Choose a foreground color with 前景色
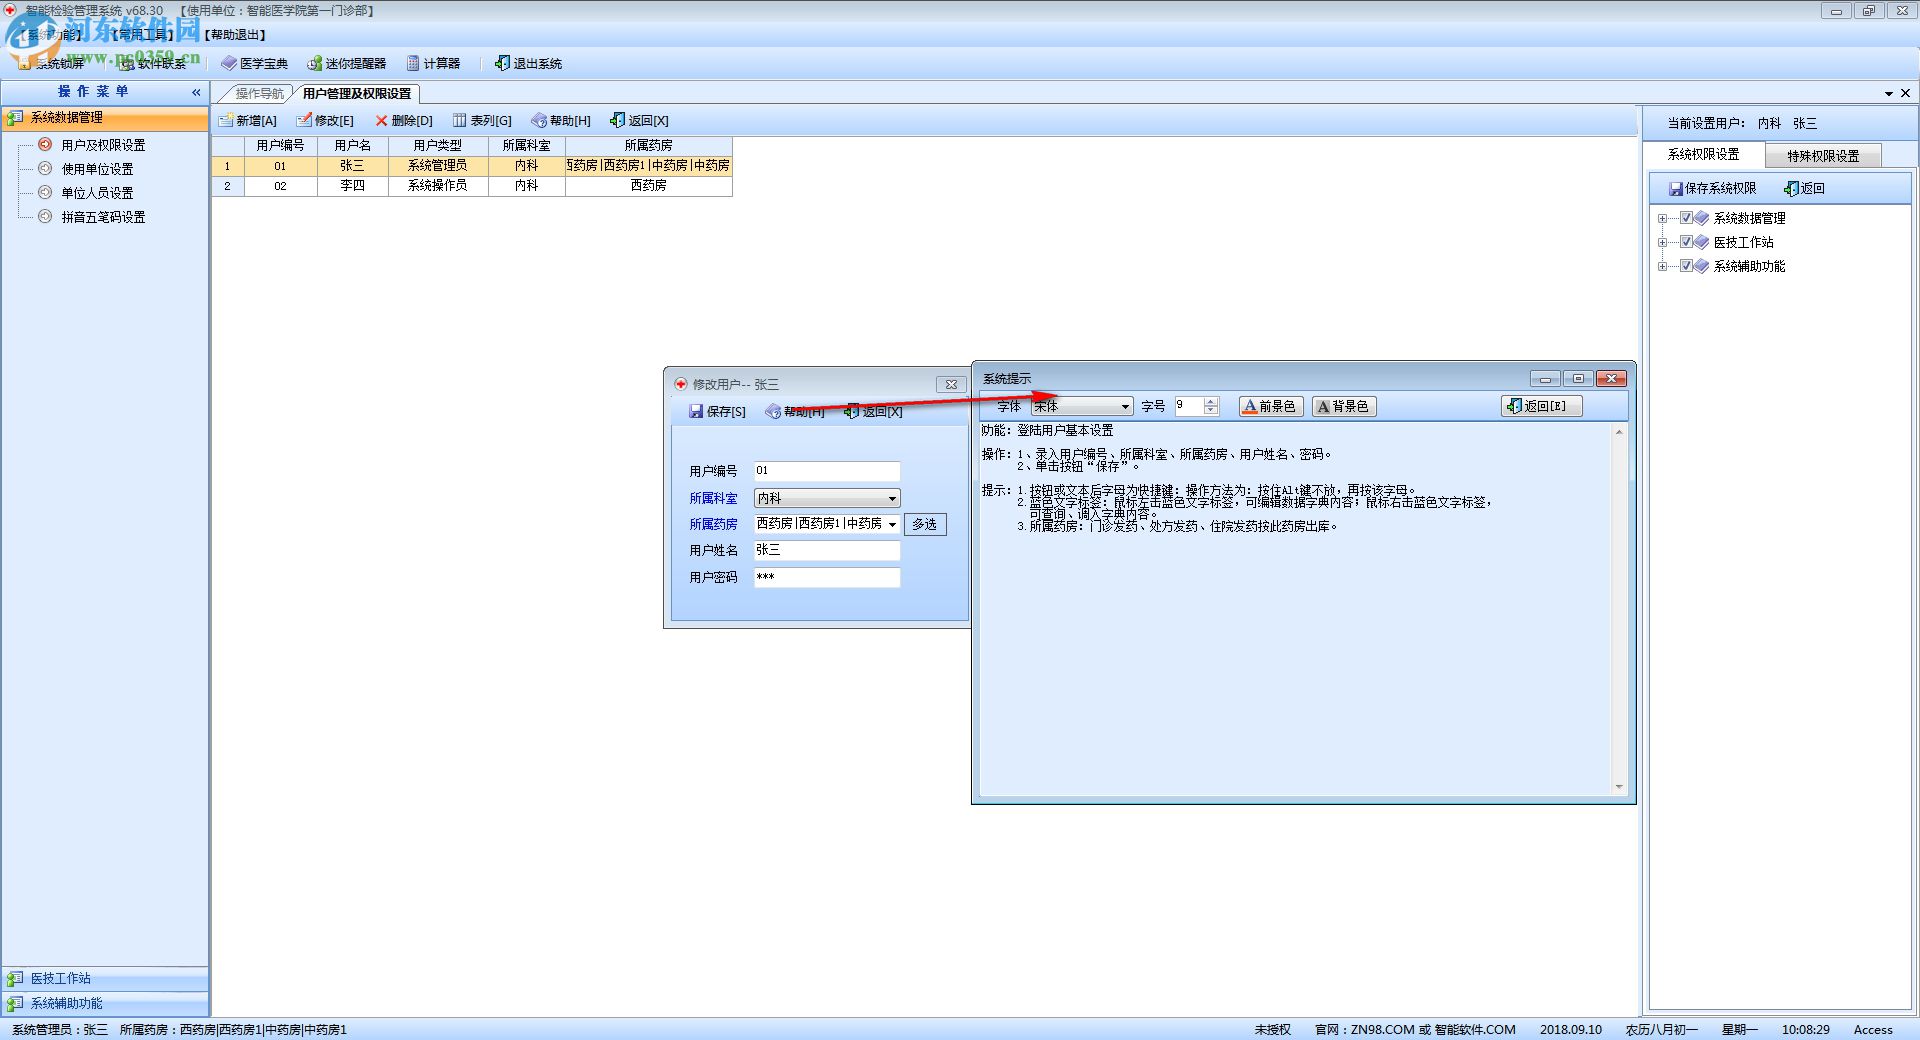This screenshot has width=1920, height=1040. 1271,406
